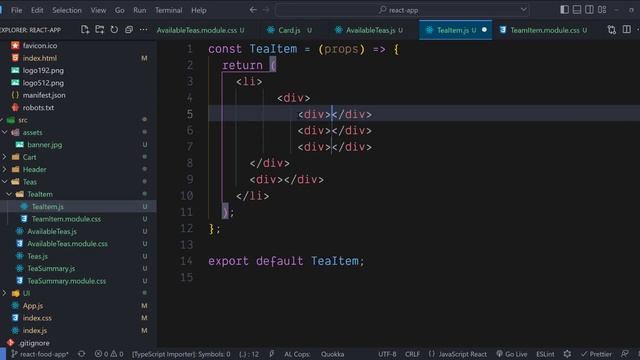Switch to the Card.js tab
This screenshot has width=640, height=360.
click(289, 30)
